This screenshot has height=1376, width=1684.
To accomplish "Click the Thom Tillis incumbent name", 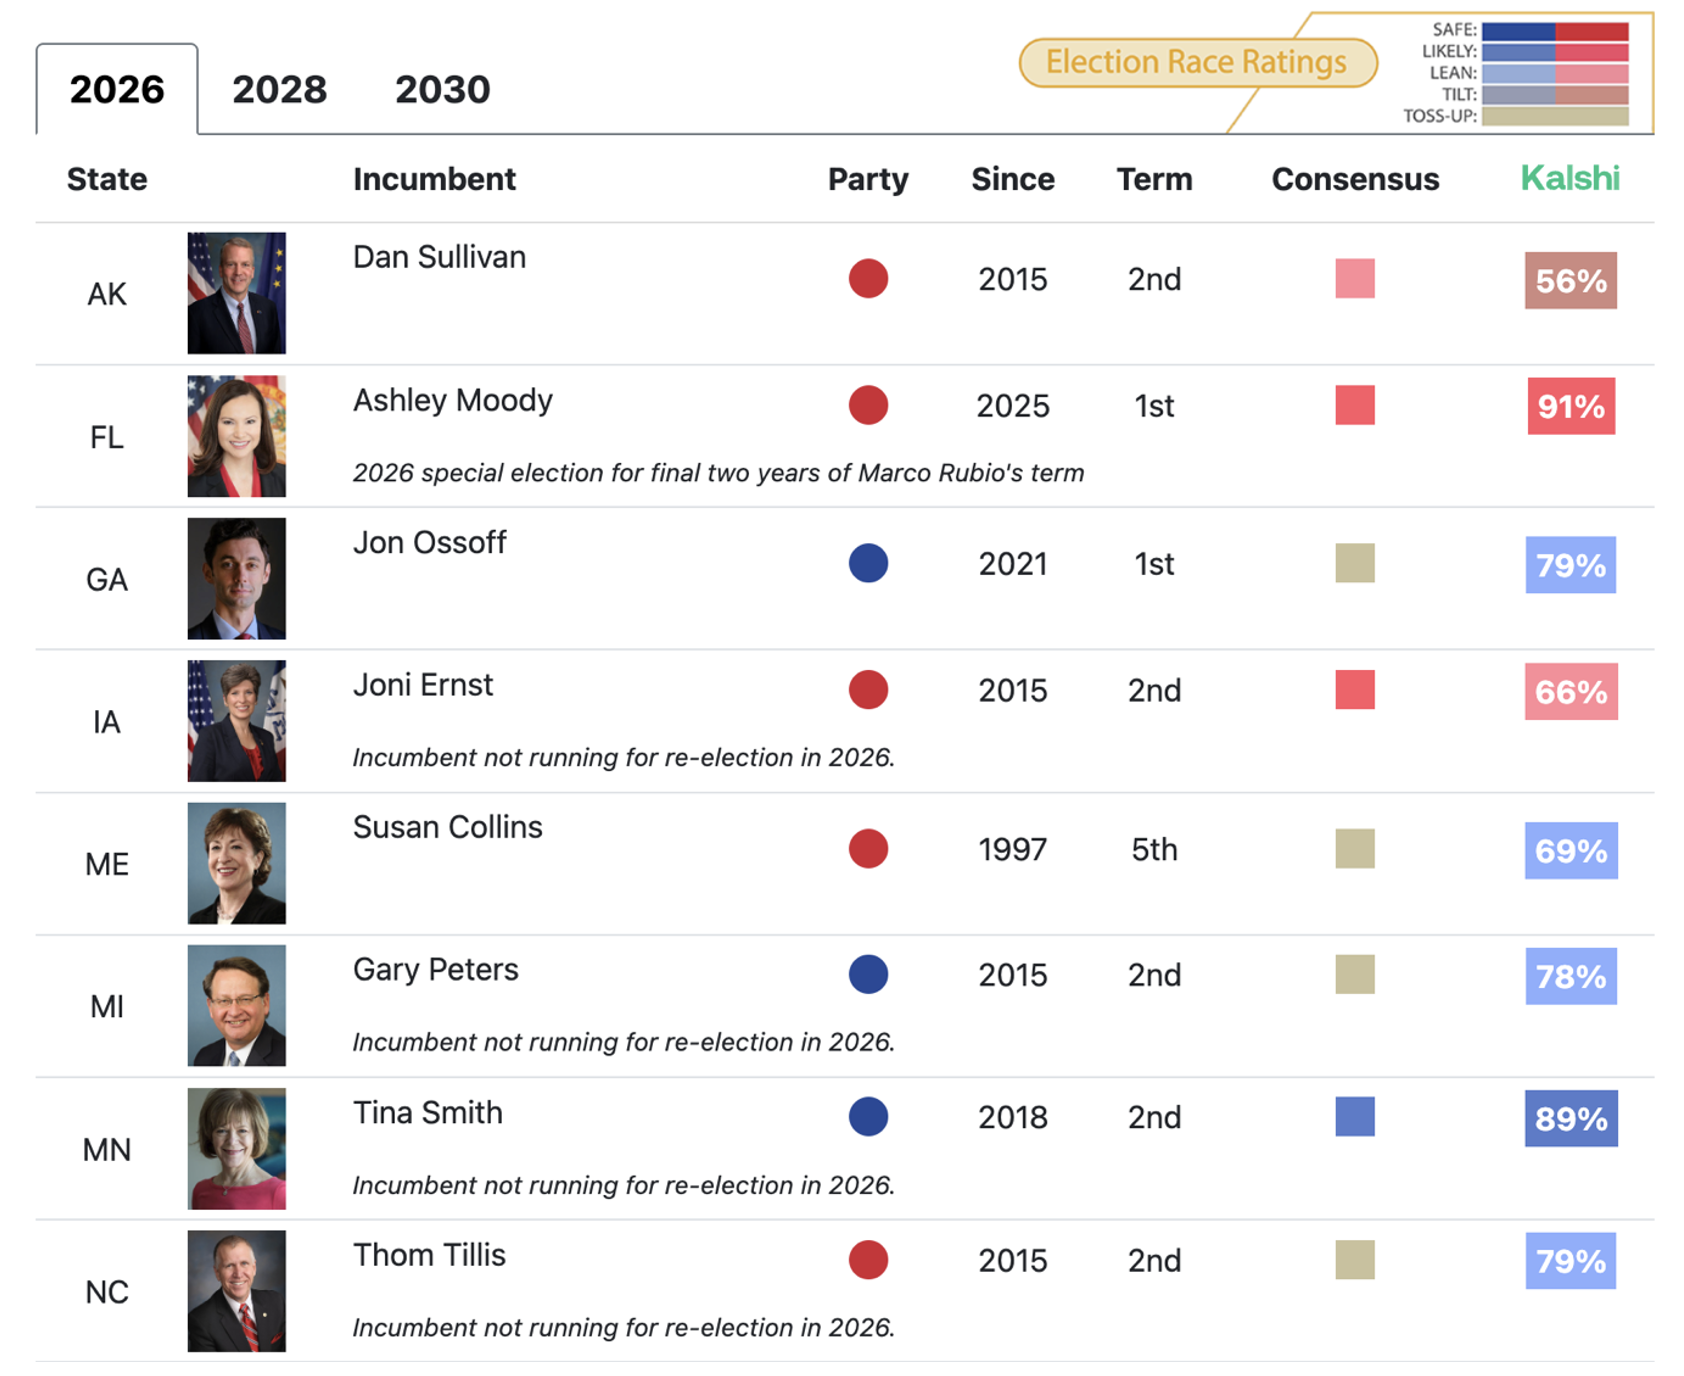I will pyautogui.click(x=429, y=1255).
